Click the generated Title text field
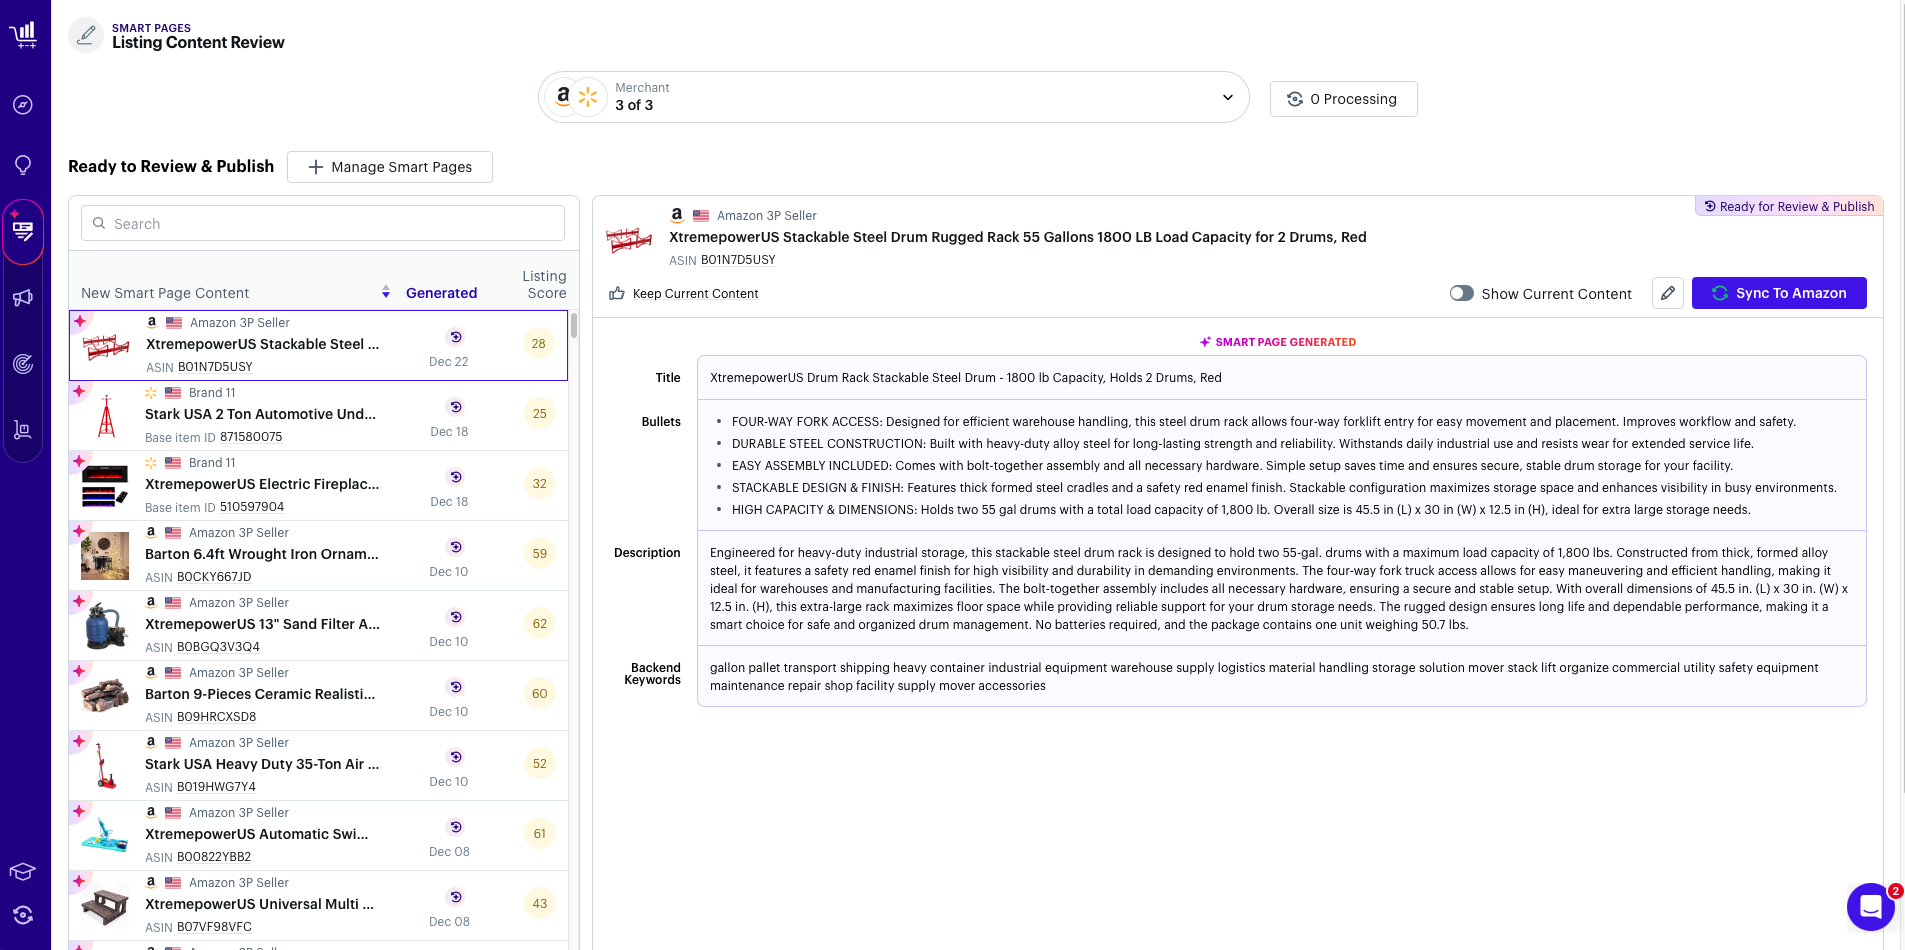1905x950 pixels. click(x=1281, y=378)
